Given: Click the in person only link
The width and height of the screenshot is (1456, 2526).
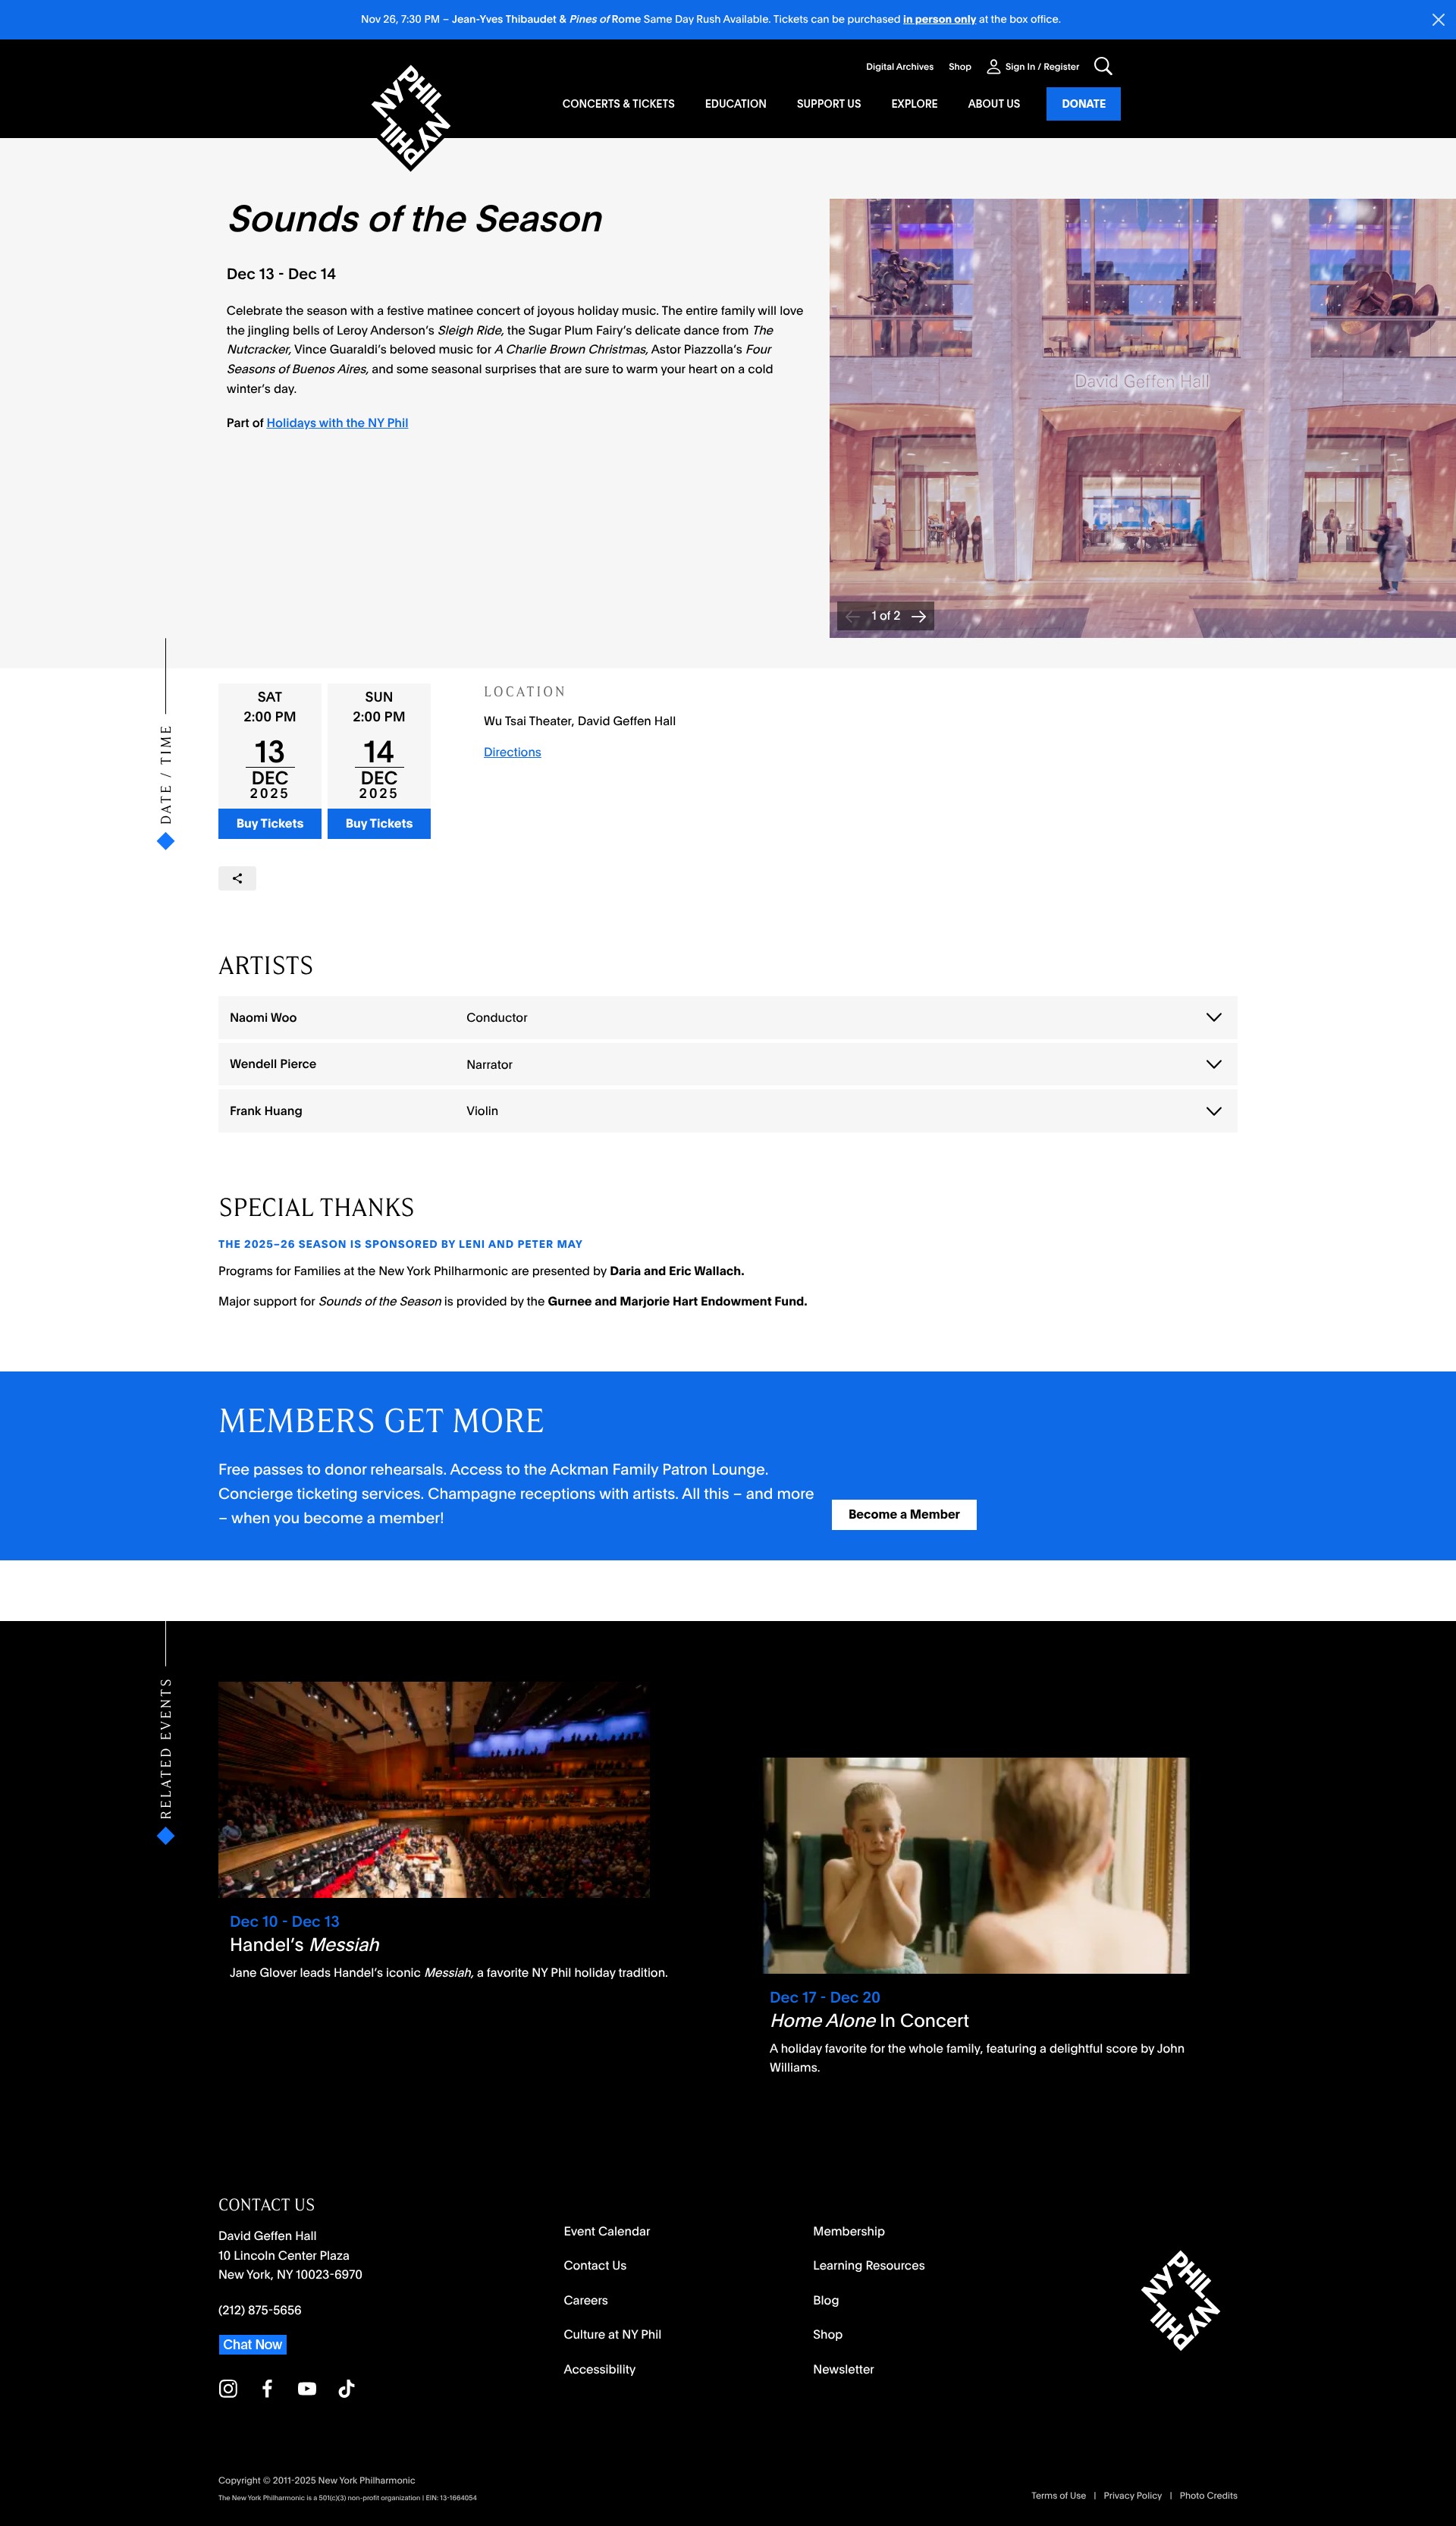Looking at the screenshot, I should (x=939, y=19).
